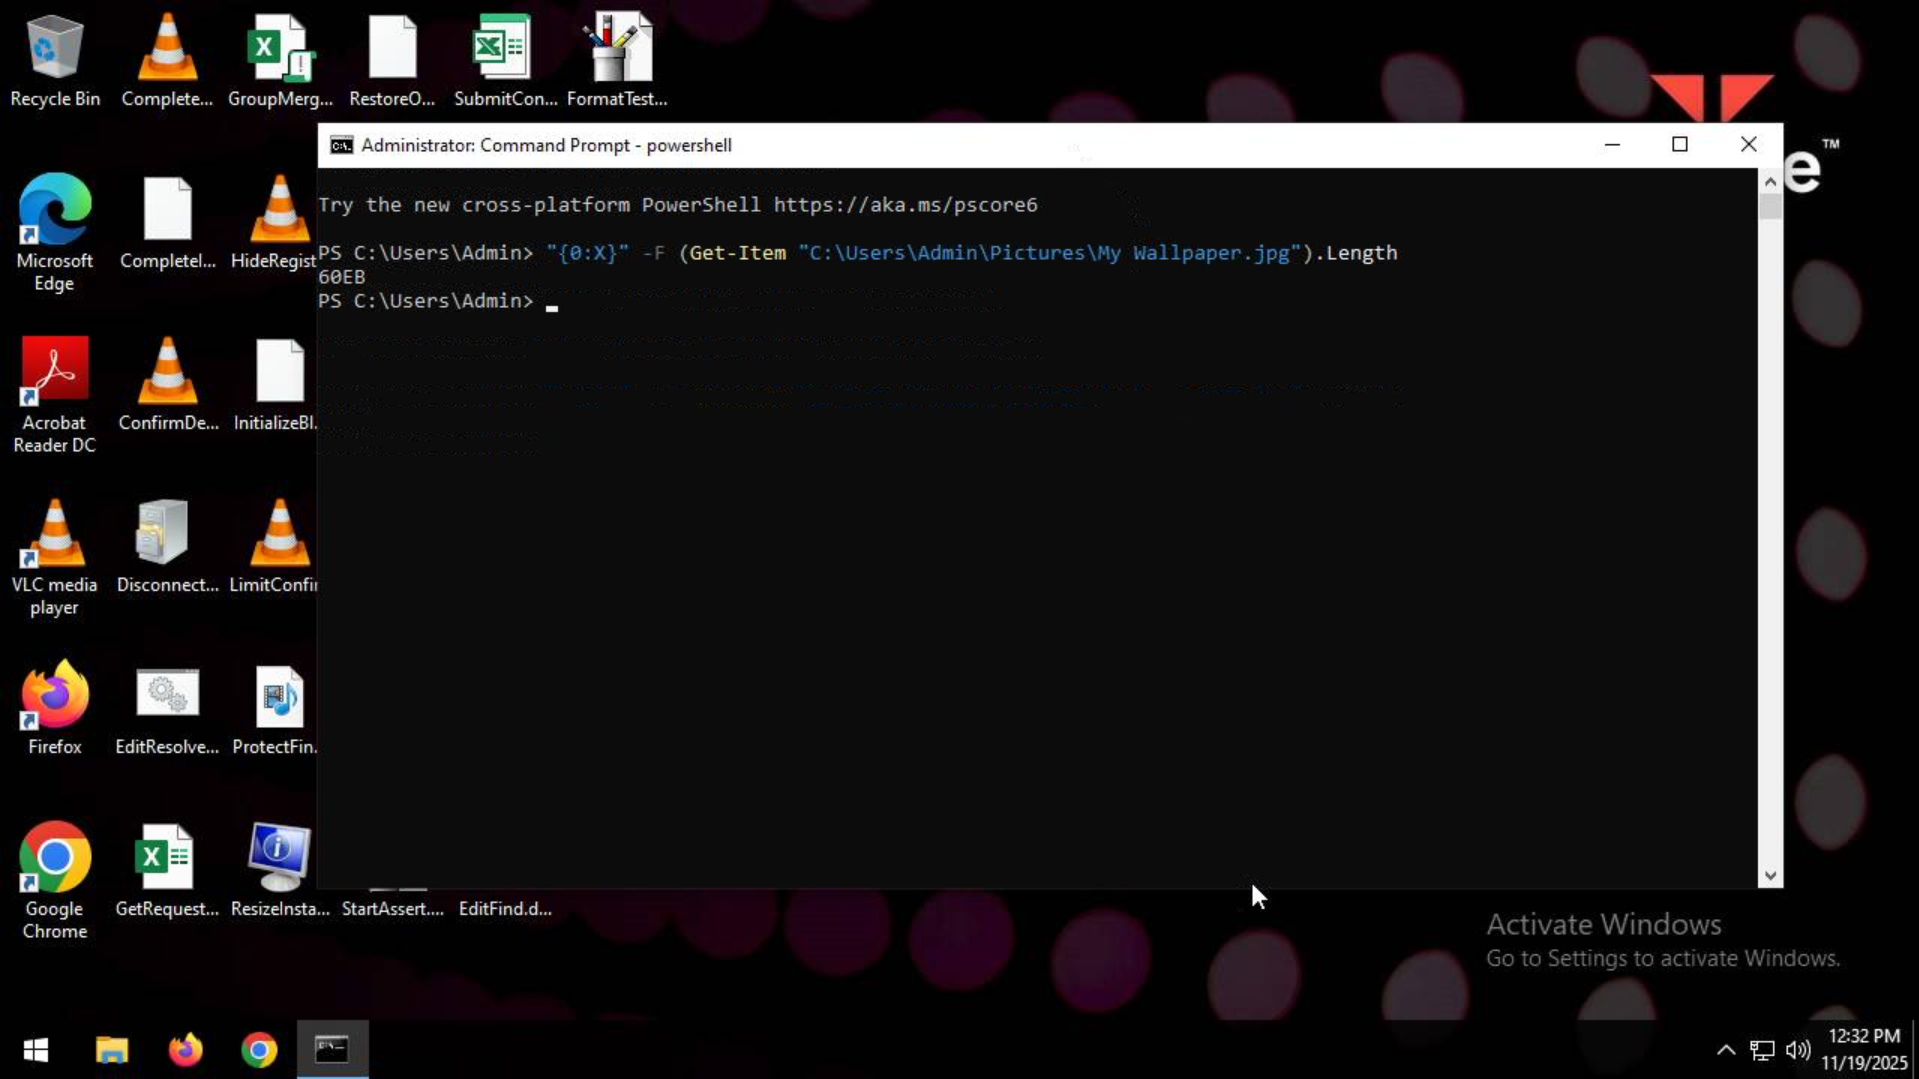Image resolution: width=1919 pixels, height=1079 pixels.
Task: Open File Explorer from the taskbar
Action: [x=112, y=1049]
